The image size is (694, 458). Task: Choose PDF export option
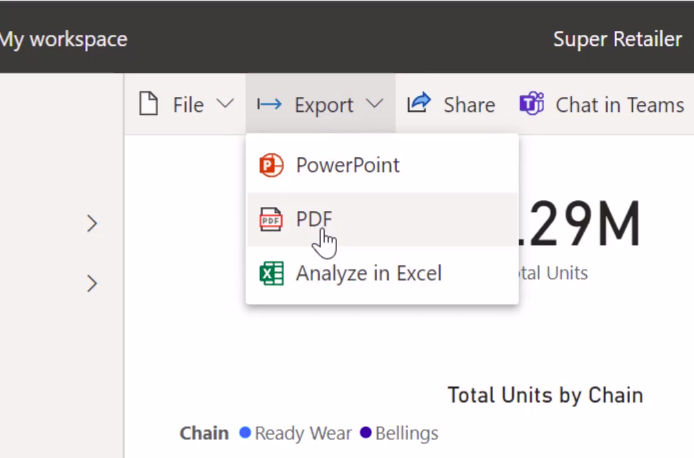[x=382, y=219]
